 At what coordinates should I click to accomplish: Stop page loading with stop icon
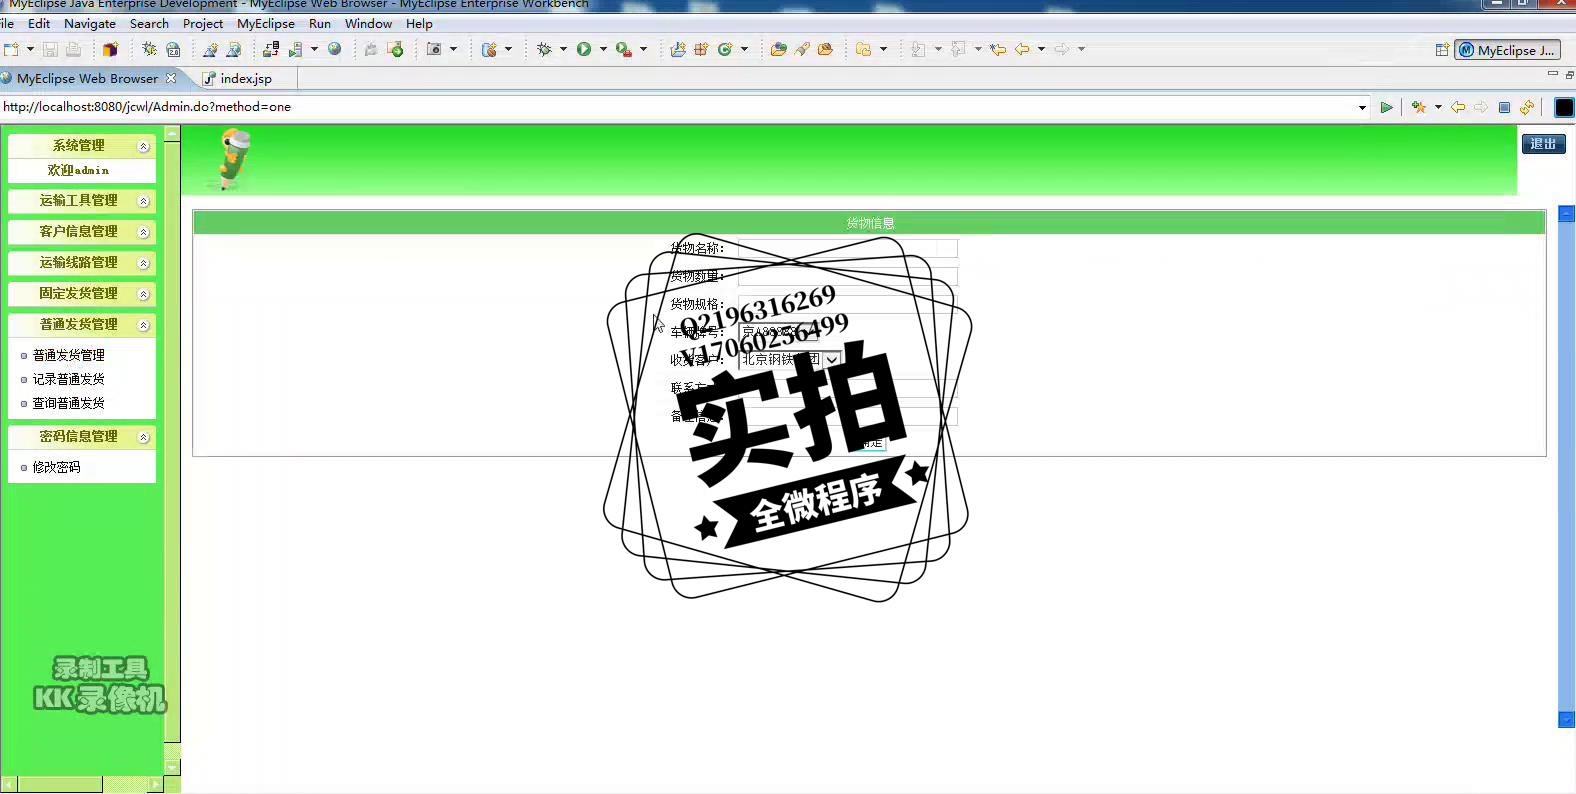coord(1504,107)
